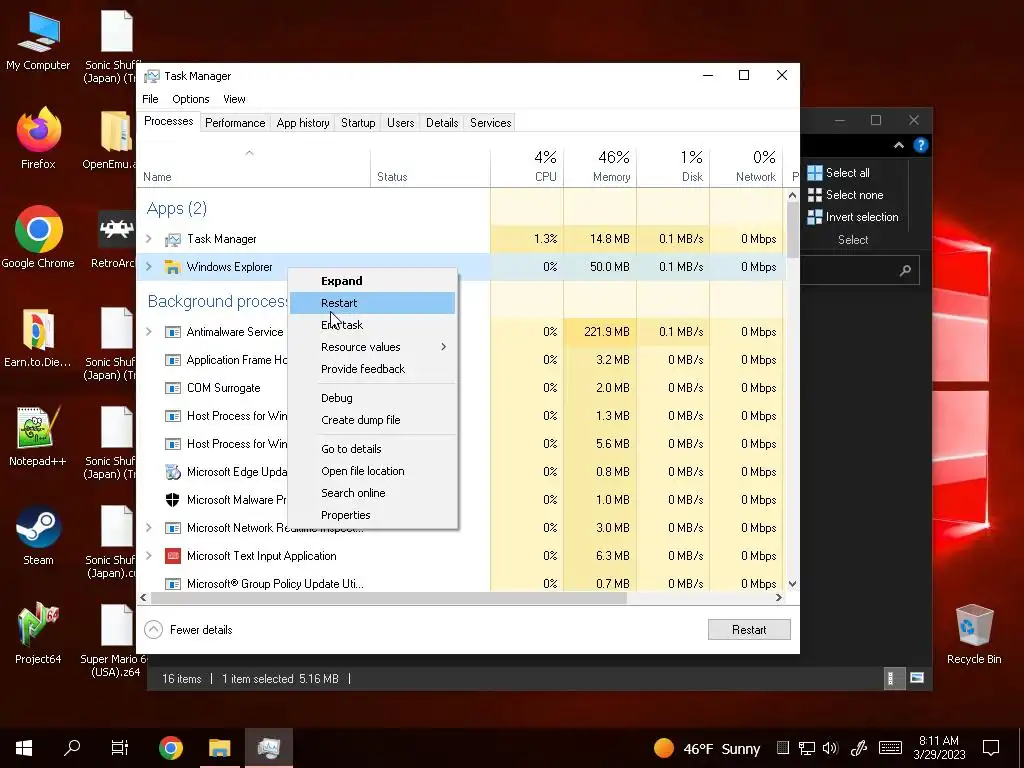Open pen workspace tray icon
Viewport: 1024px width, 768px height.
click(x=858, y=748)
